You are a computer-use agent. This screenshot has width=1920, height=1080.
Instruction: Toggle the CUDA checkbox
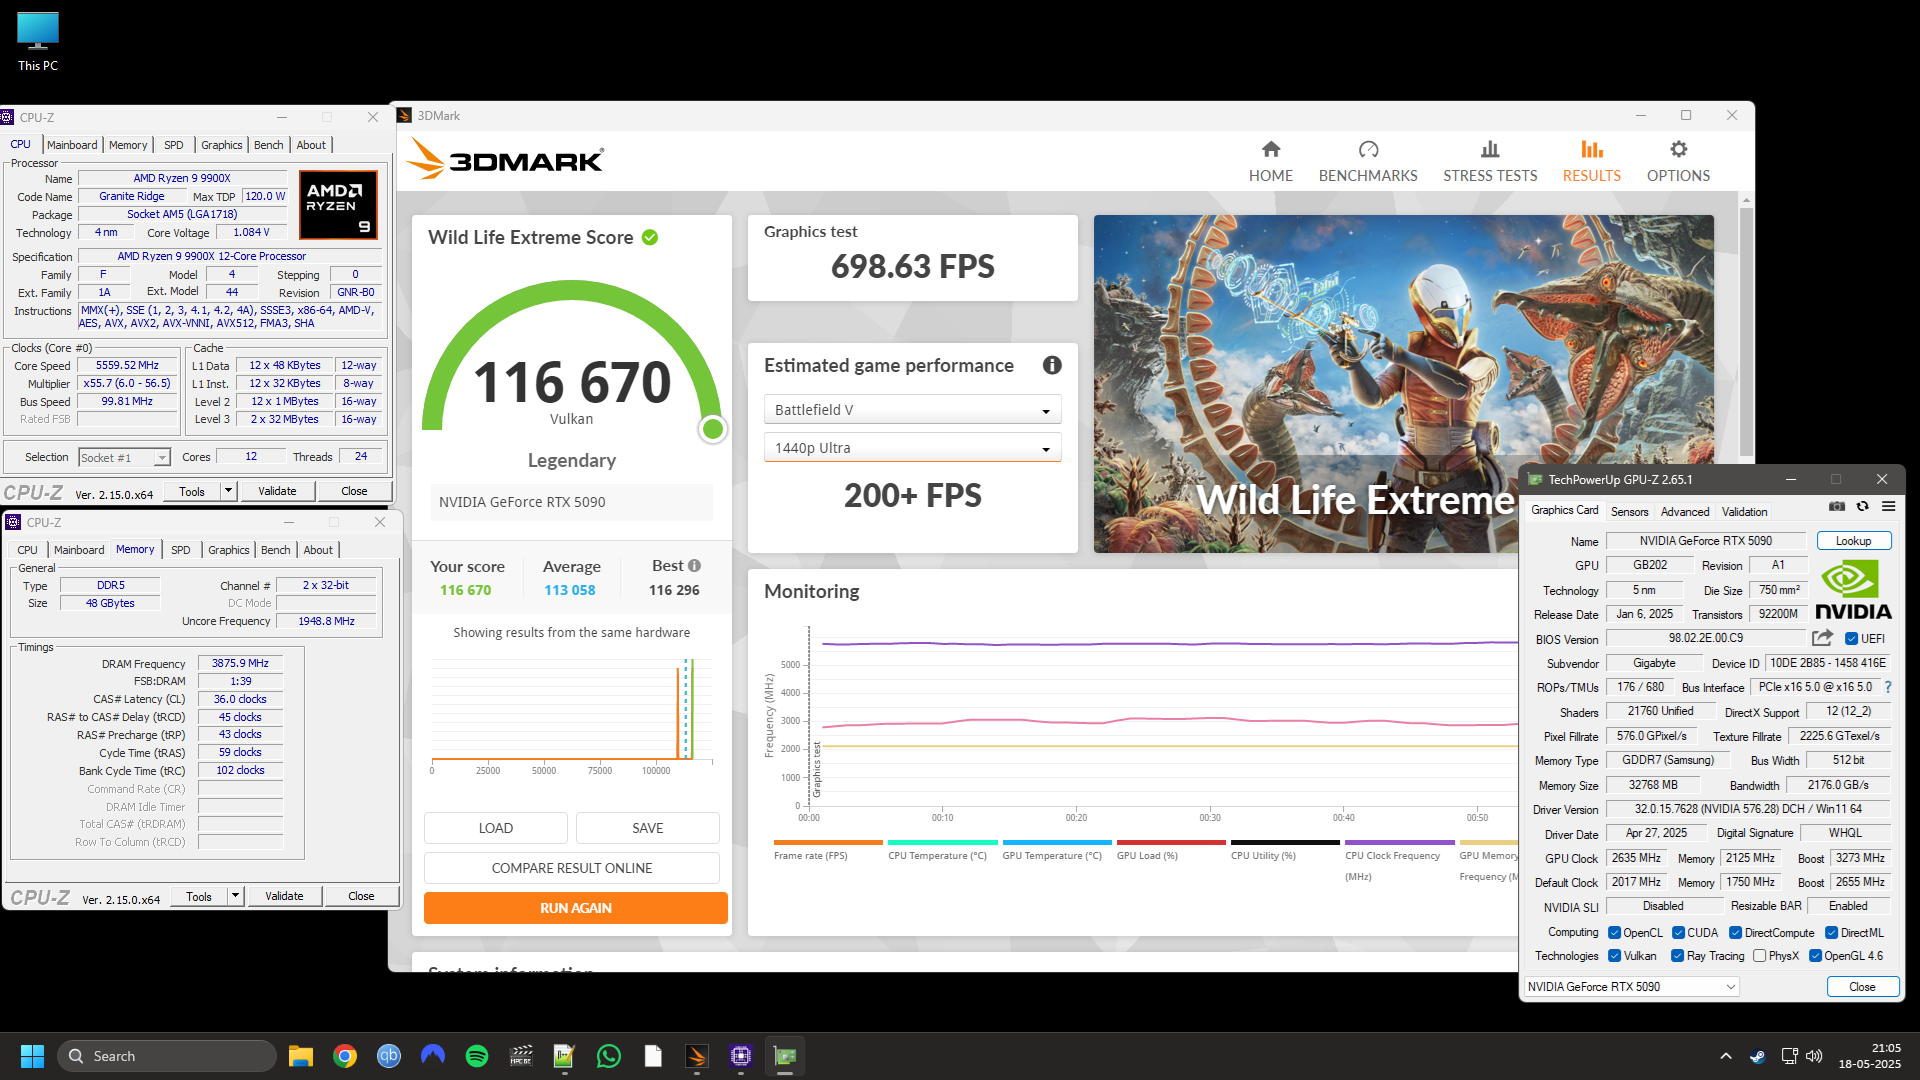(1678, 933)
